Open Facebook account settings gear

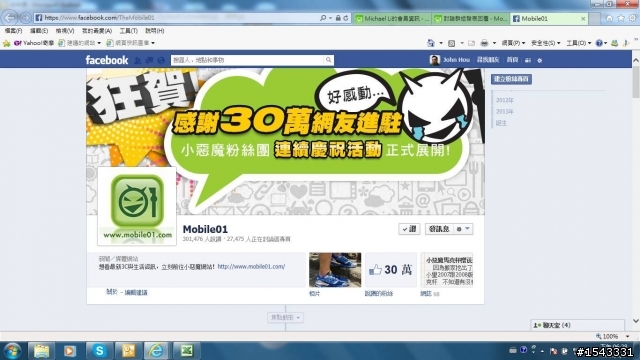coord(540,60)
